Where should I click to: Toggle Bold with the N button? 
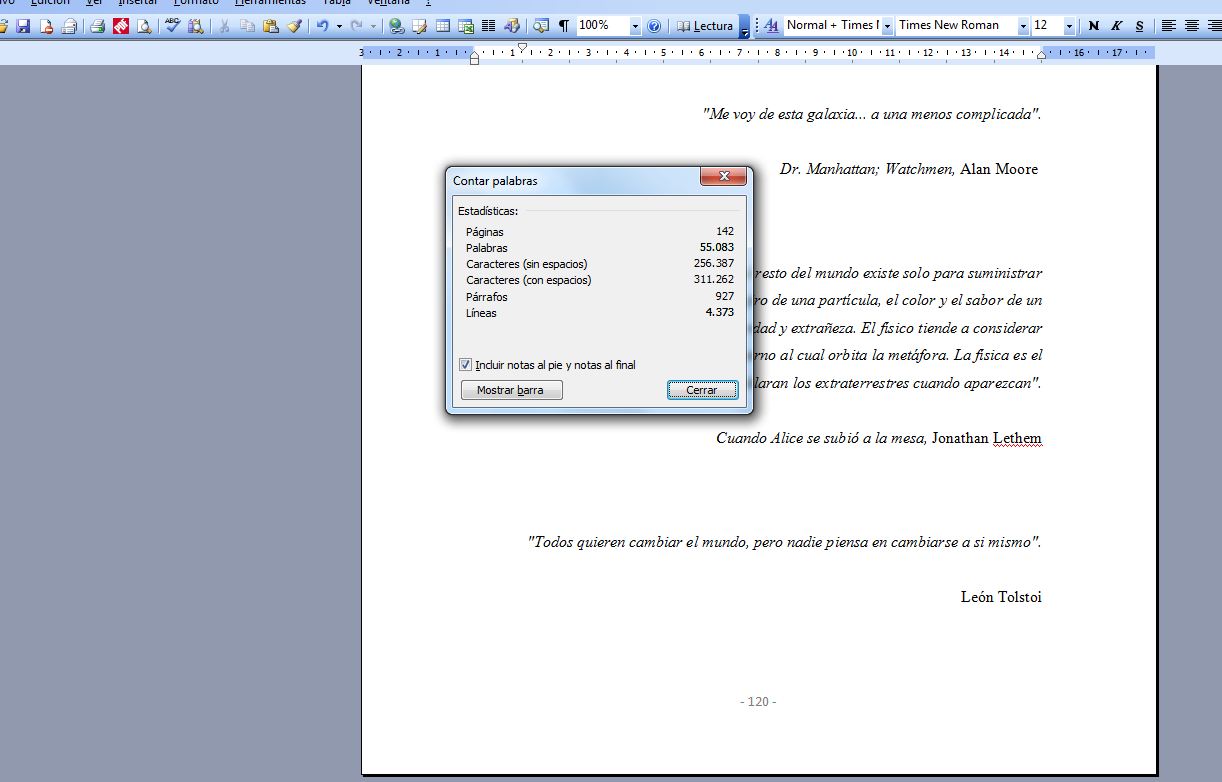click(1093, 26)
